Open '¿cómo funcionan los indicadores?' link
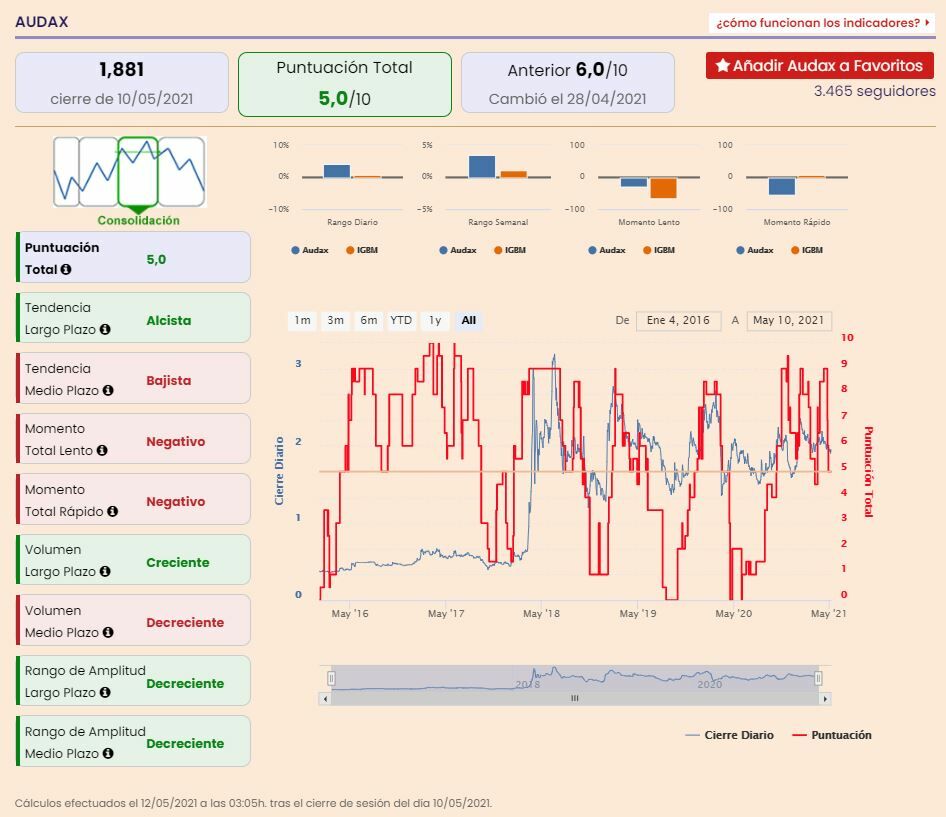 (822, 23)
